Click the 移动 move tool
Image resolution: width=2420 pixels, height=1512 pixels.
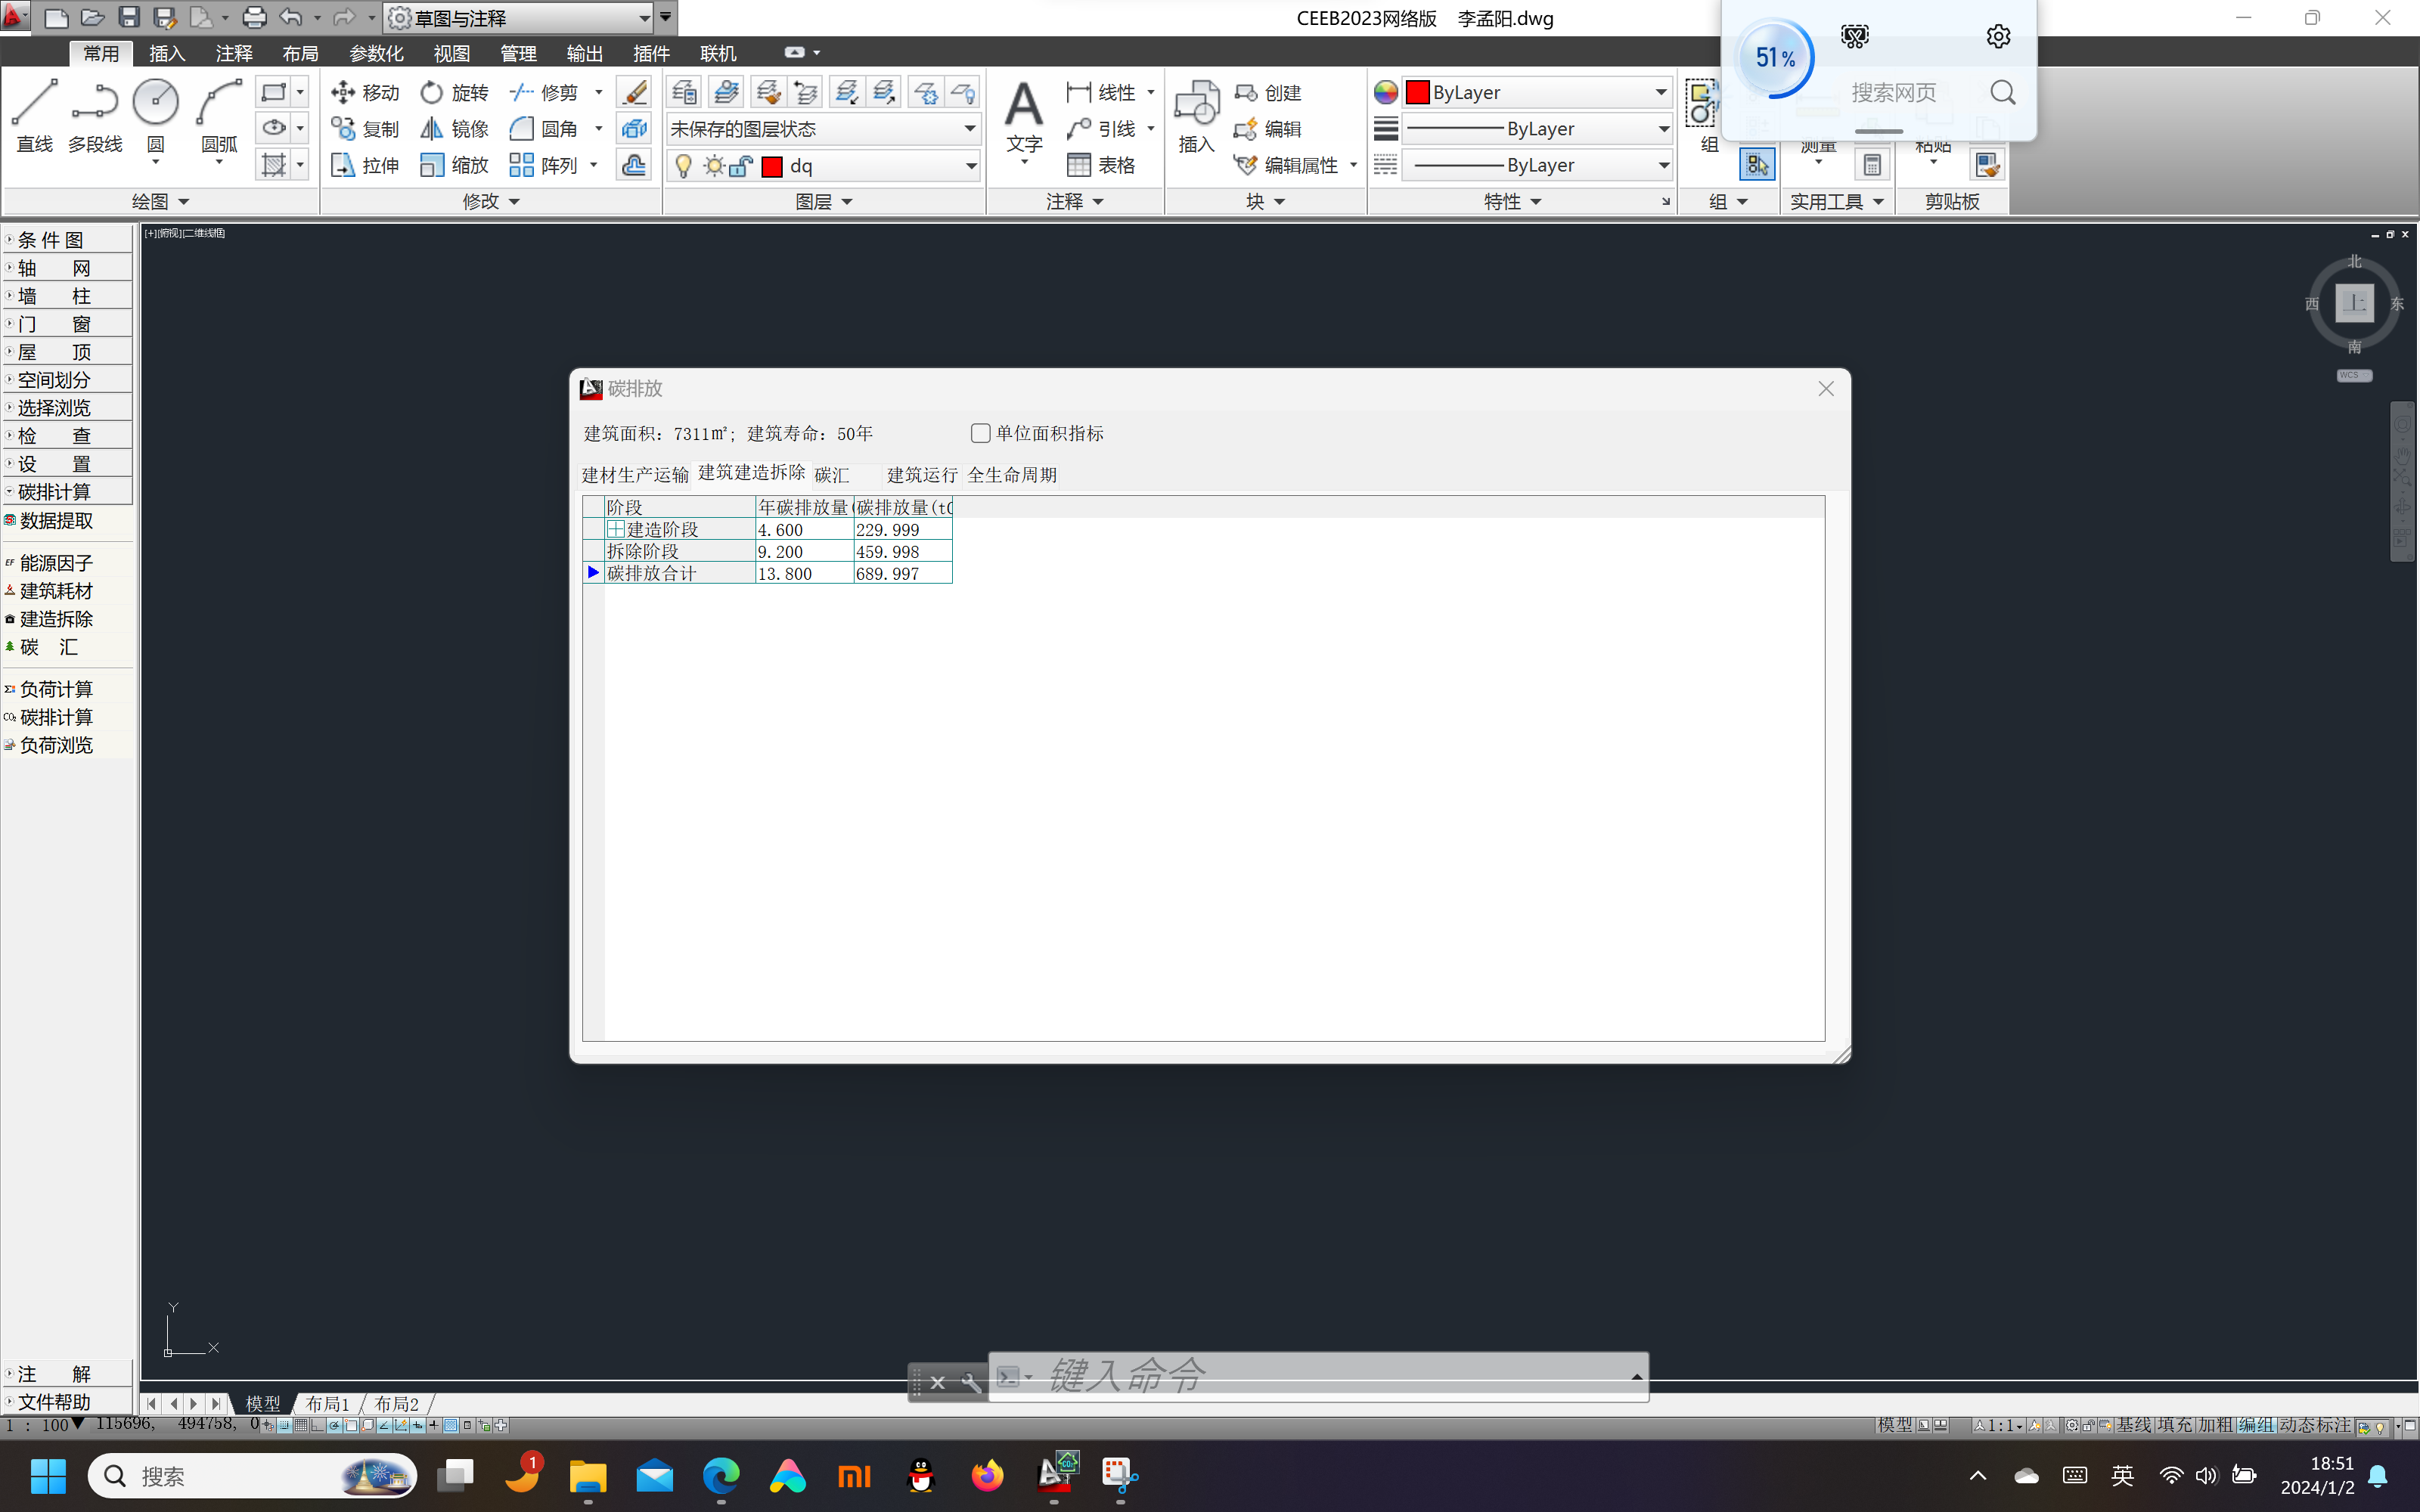pos(366,92)
